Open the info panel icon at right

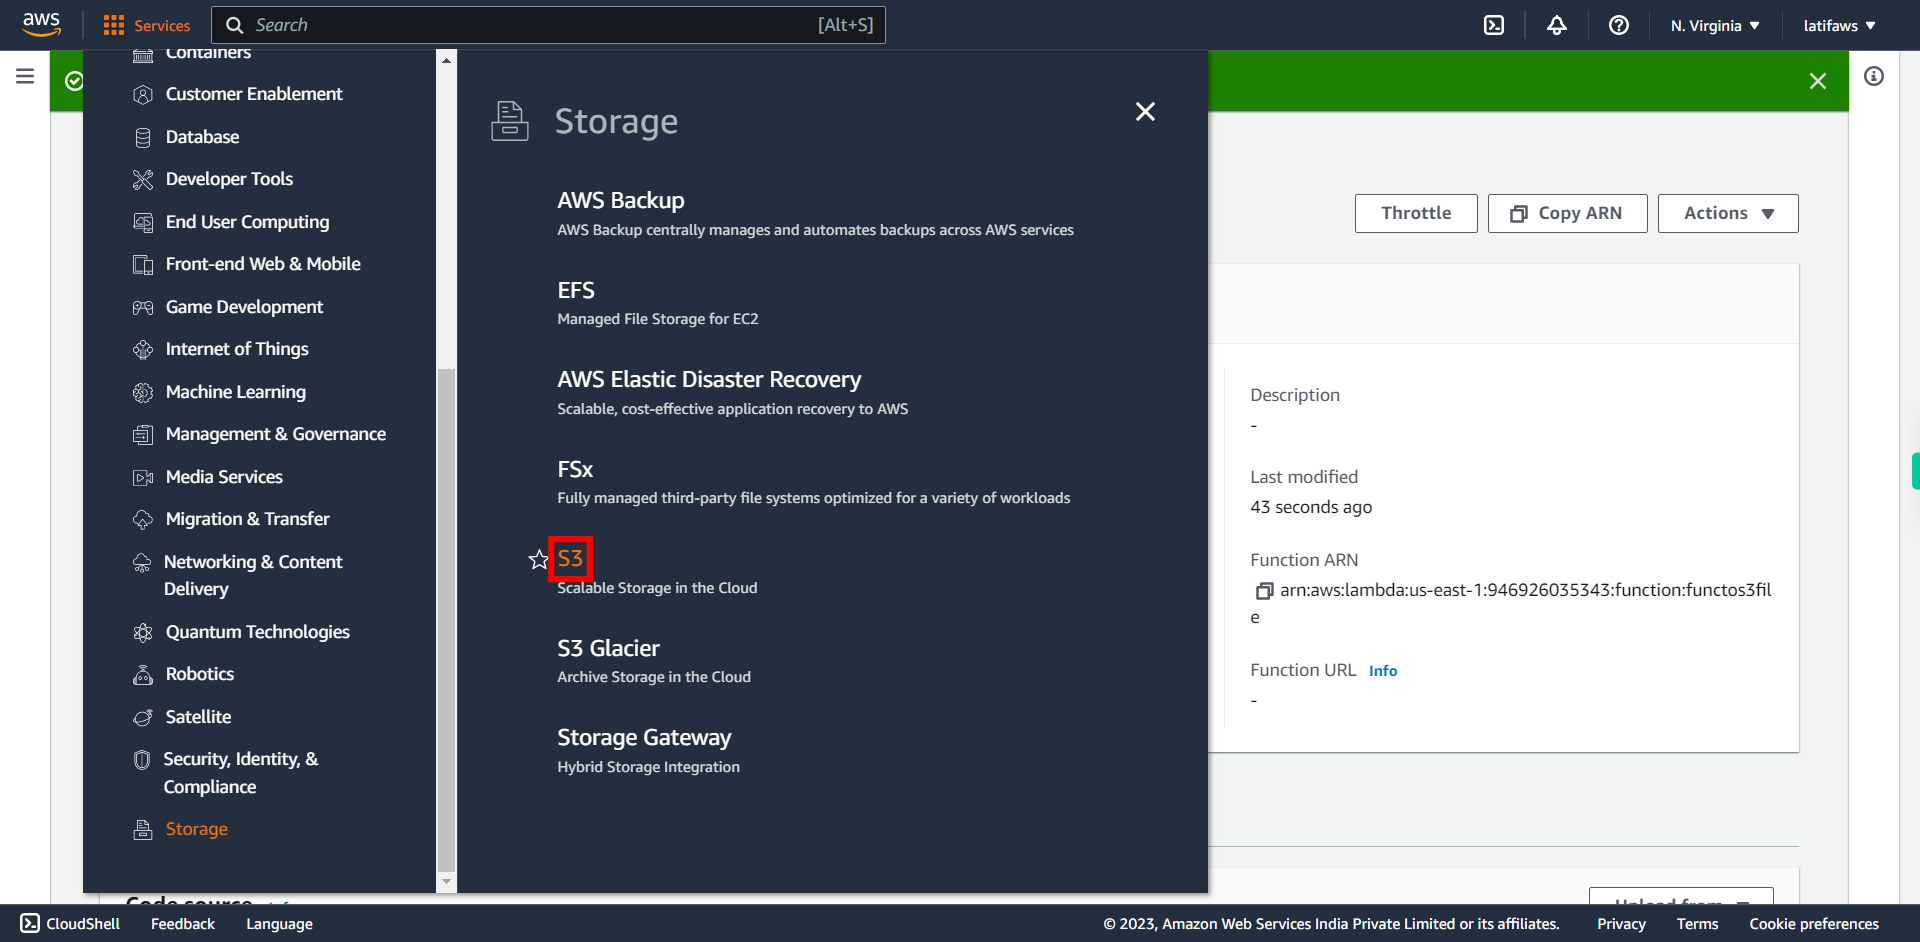click(x=1874, y=76)
